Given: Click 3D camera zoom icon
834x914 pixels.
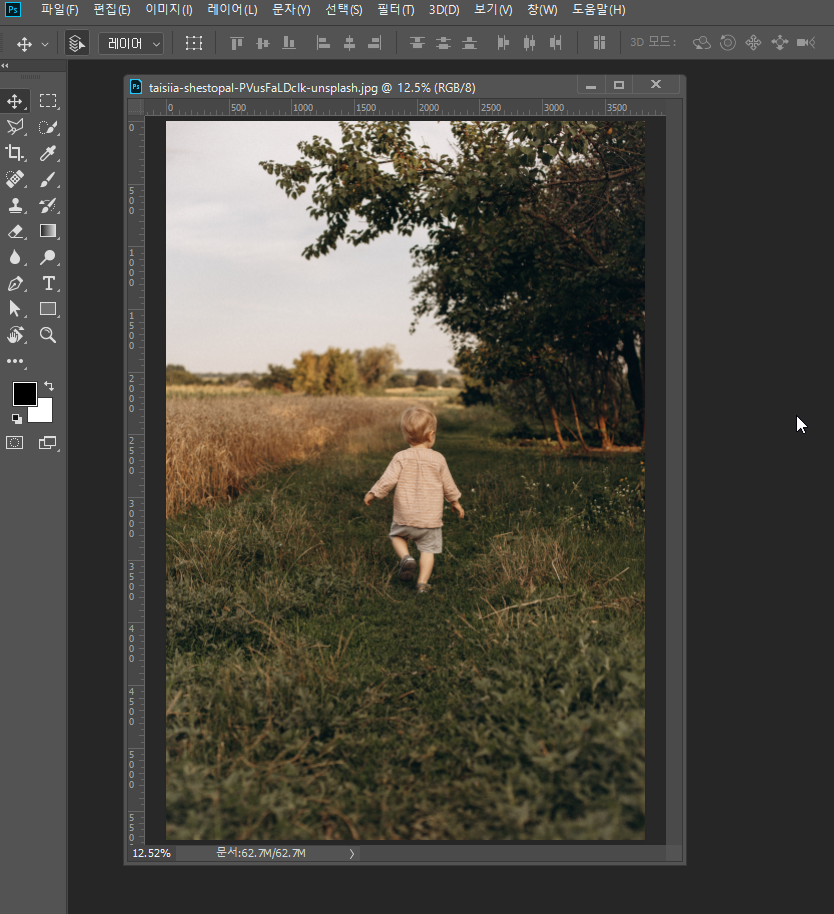Looking at the screenshot, I should 806,43.
